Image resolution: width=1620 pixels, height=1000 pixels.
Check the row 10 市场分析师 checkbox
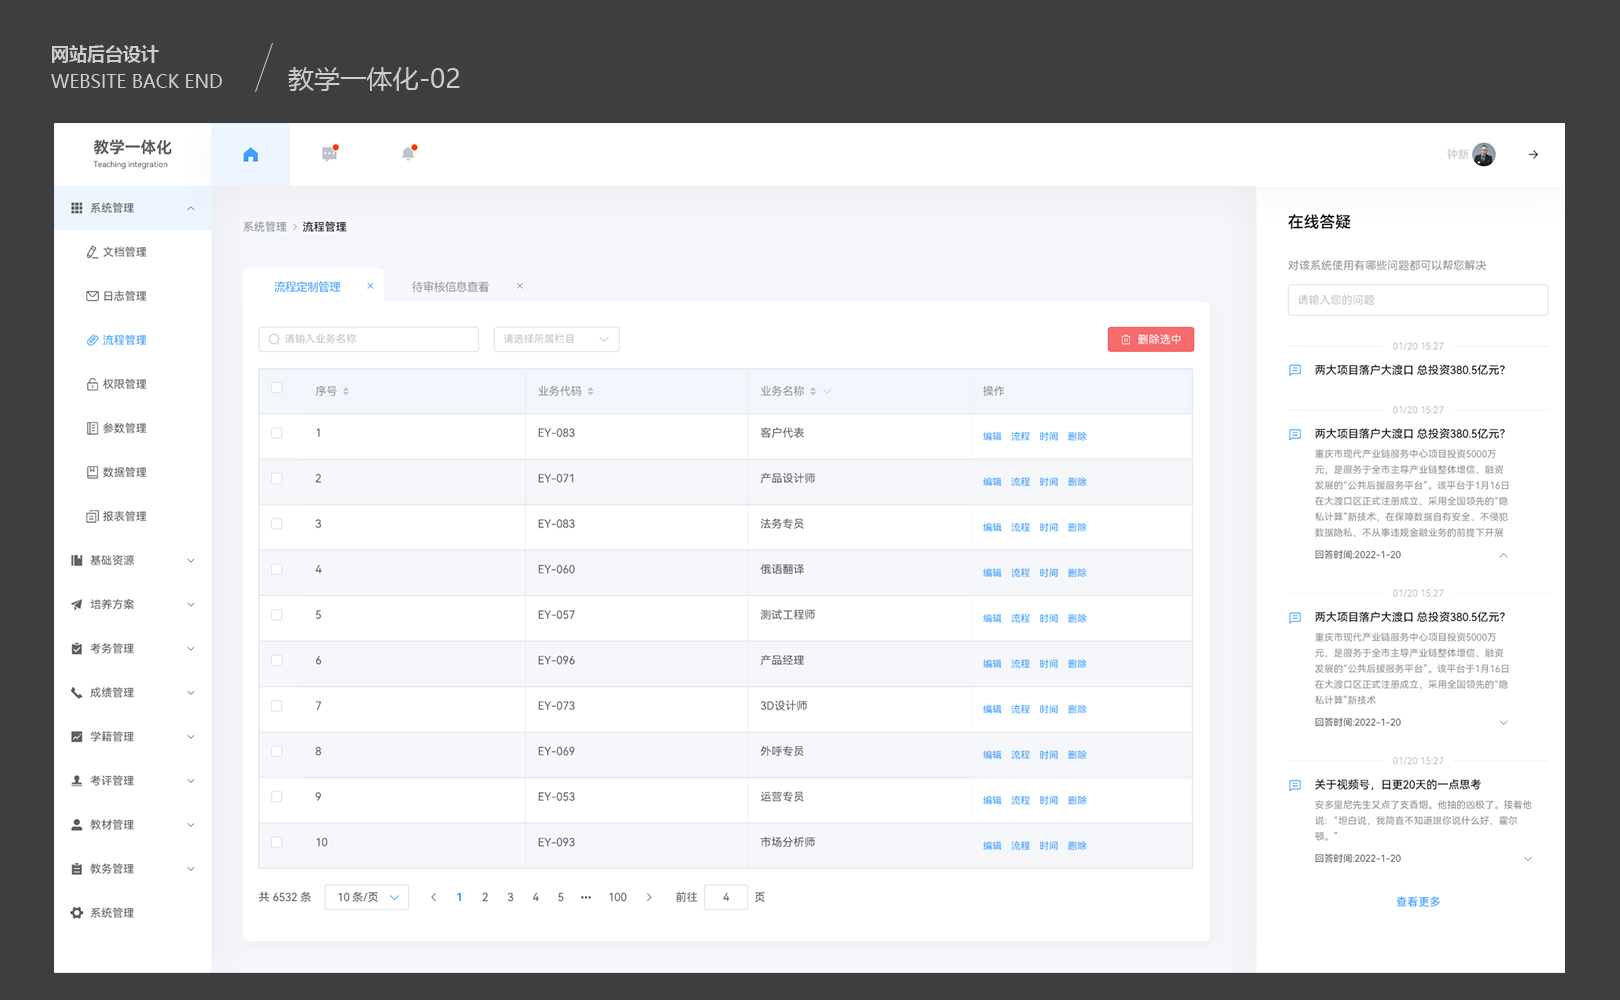pyautogui.click(x=277, y=842)
